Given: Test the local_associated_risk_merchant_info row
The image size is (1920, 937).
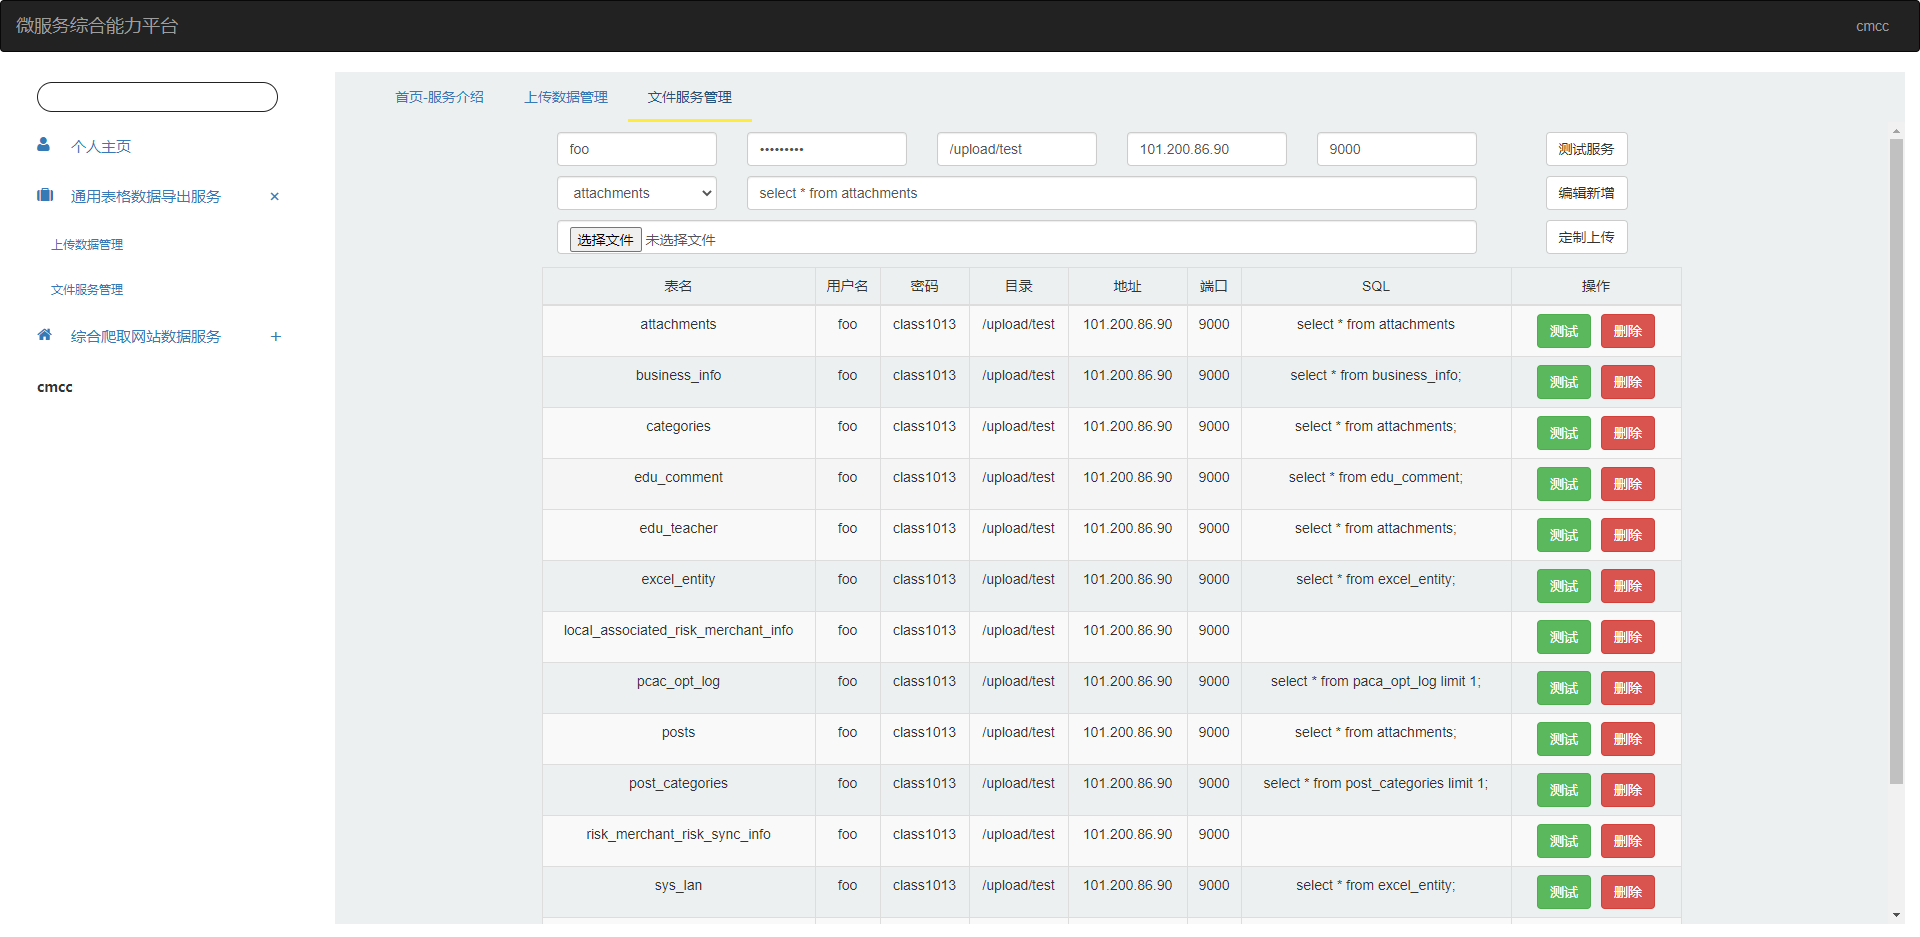Looking at the screenshot, I should 1564,637.
